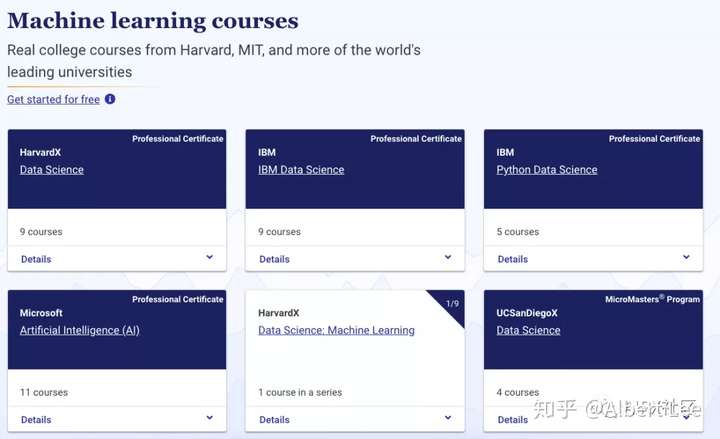Click the '9 courses' text on IBM card
This screenshot has height=439, width=720.
click(279, 232)
